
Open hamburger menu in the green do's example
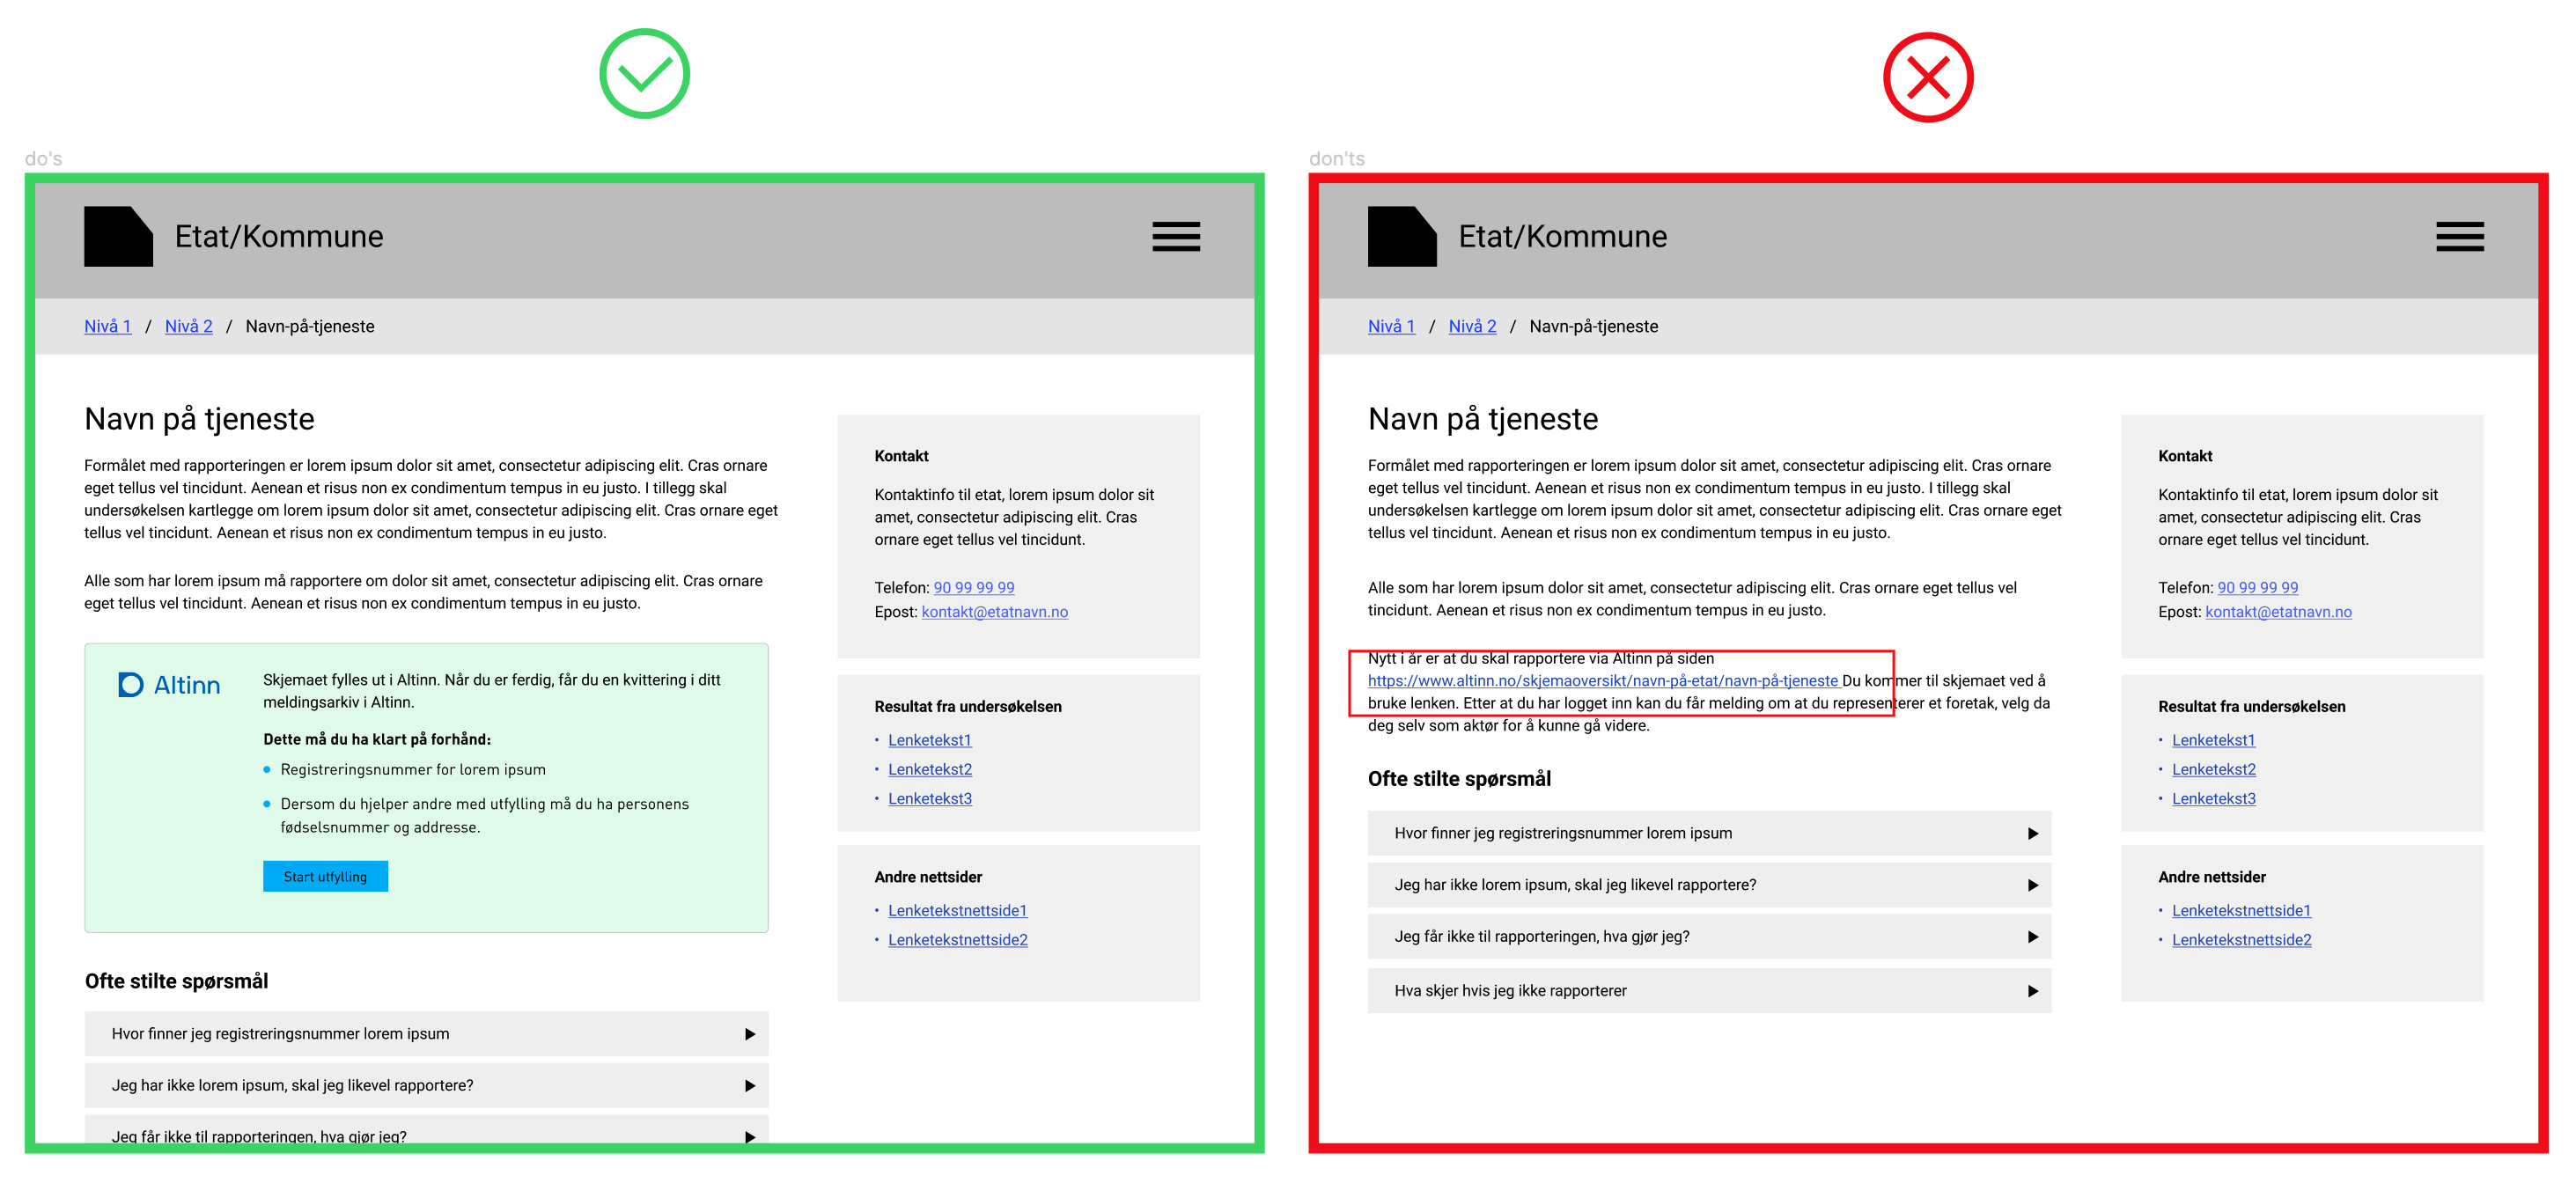point(1175,236)
